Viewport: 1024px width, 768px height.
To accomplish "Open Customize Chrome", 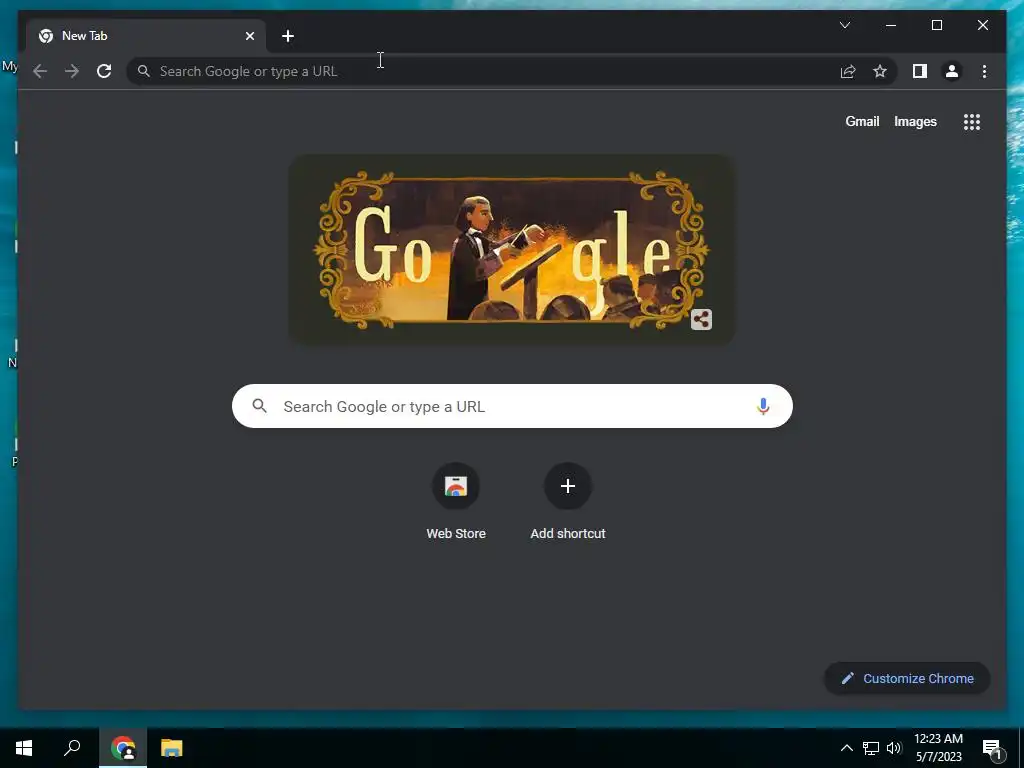I will point(907,679).
